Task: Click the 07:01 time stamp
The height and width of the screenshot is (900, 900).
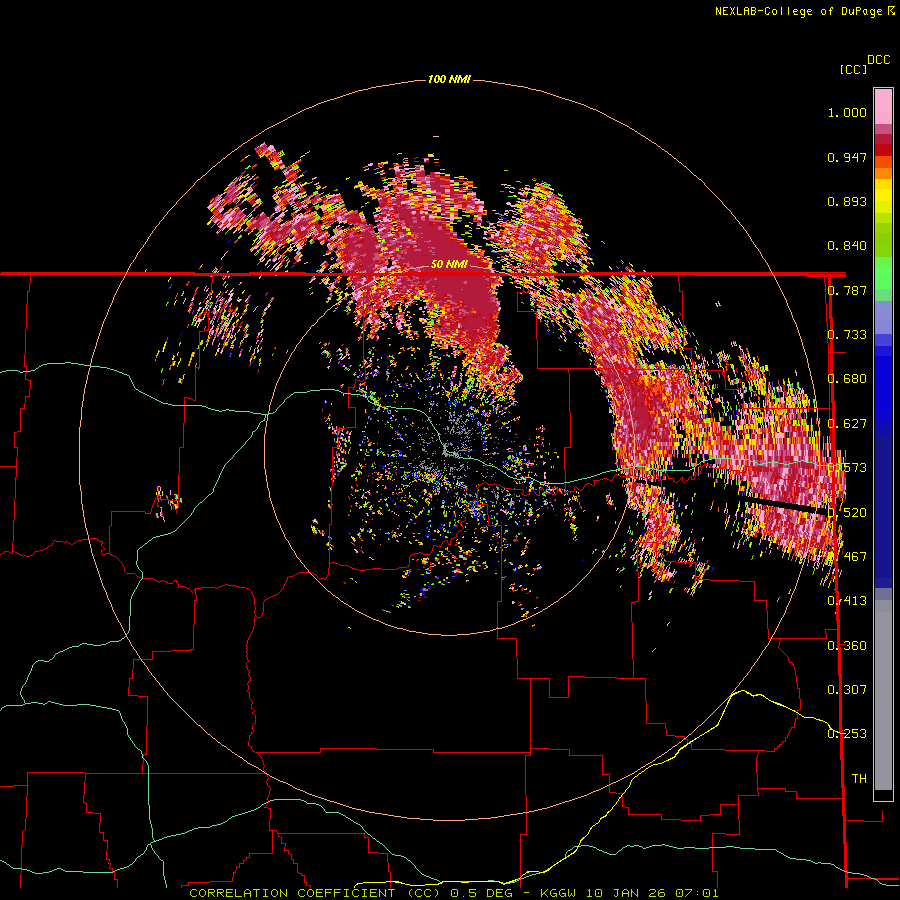Action: click(696, 893)
